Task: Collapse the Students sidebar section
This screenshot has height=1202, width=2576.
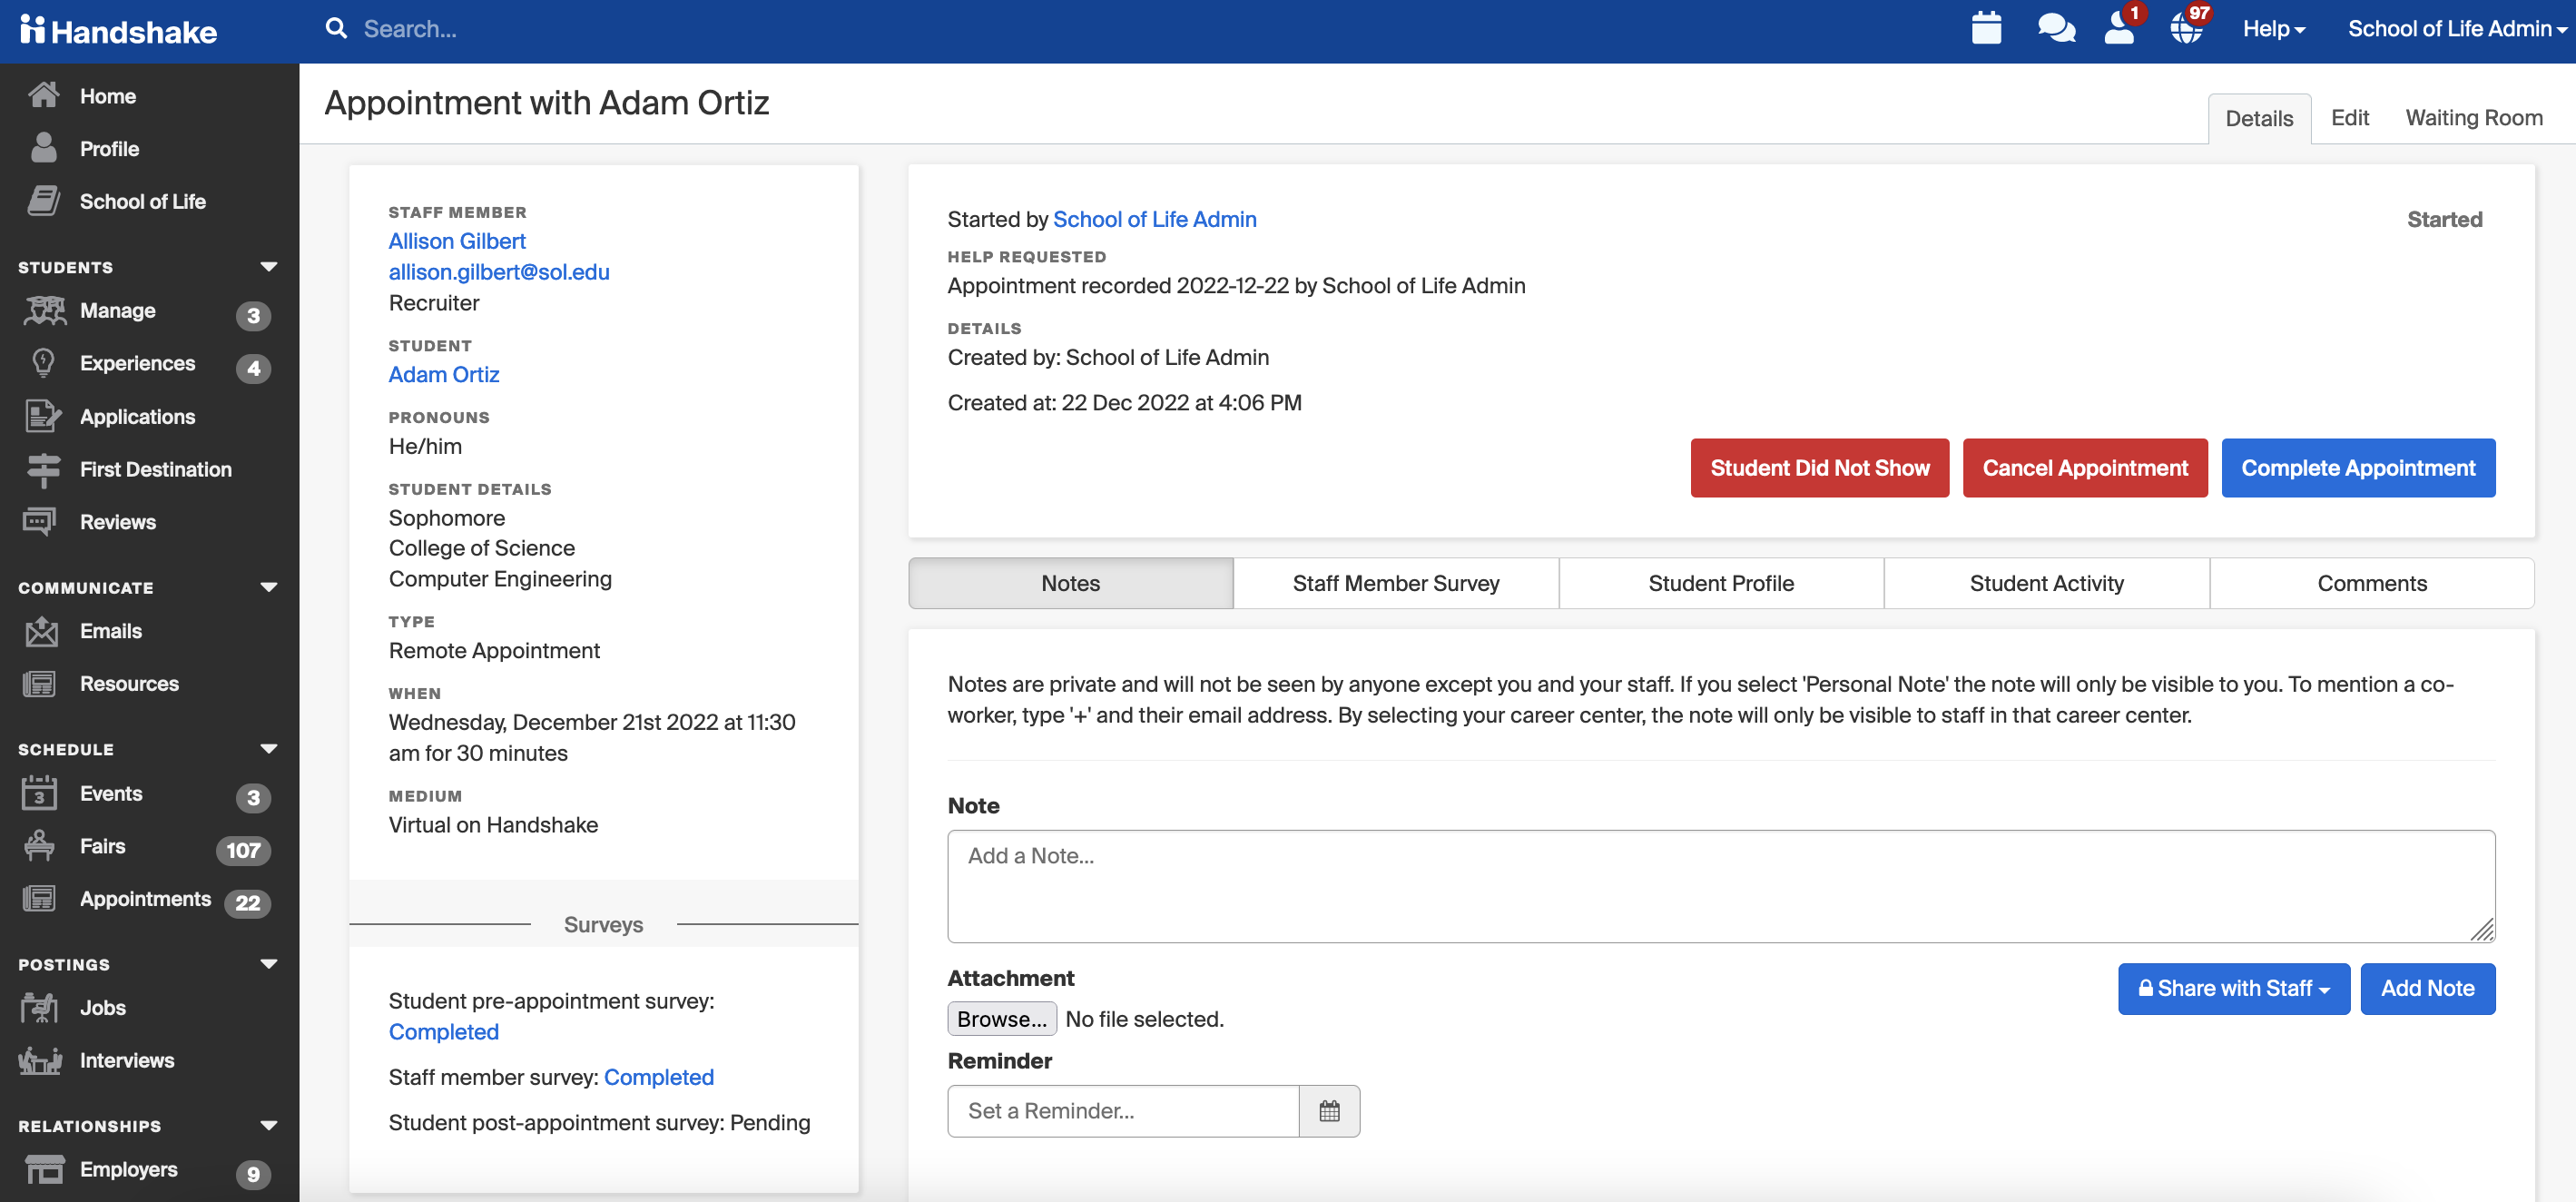Action: coord(268,267)
